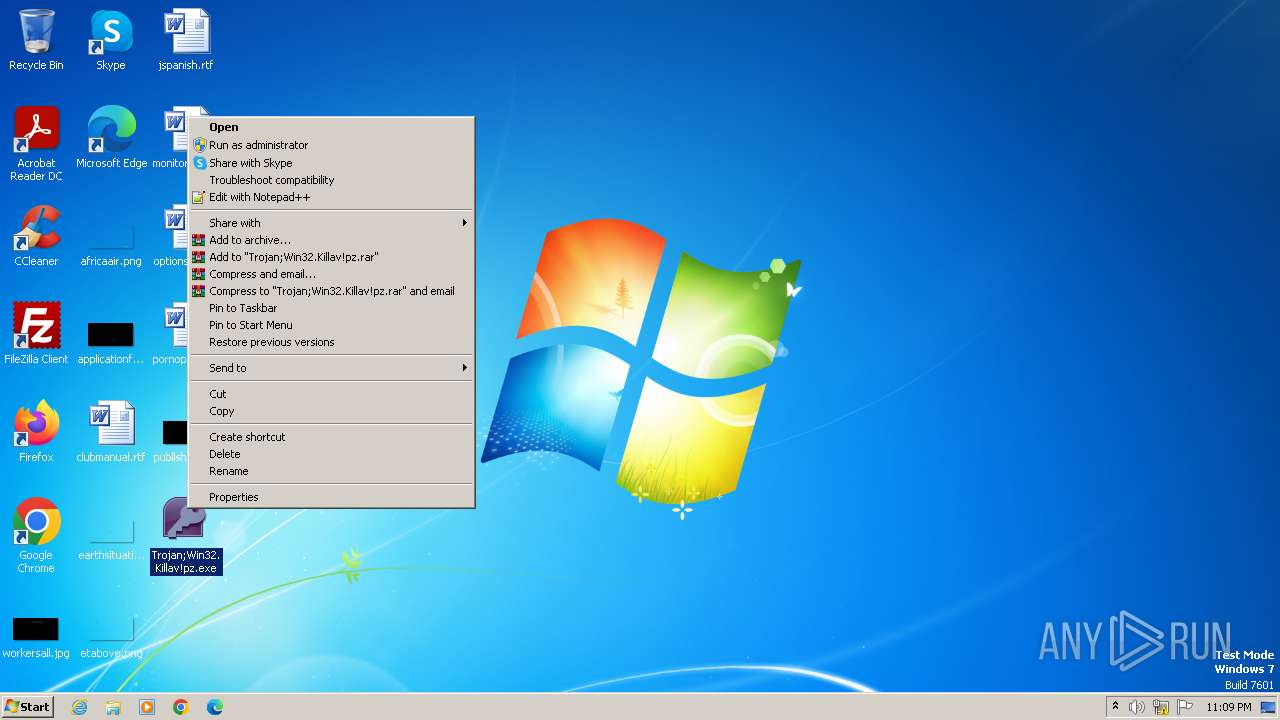The image size is (1280, 720).
Task: Choose Restore previous versions
Action: coord(331,342)
